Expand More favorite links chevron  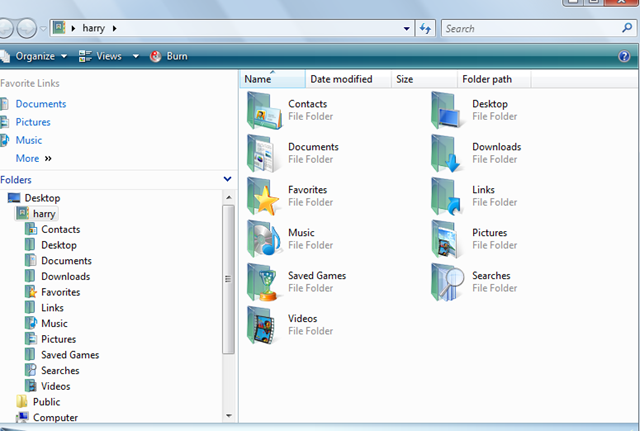(48, 158)
